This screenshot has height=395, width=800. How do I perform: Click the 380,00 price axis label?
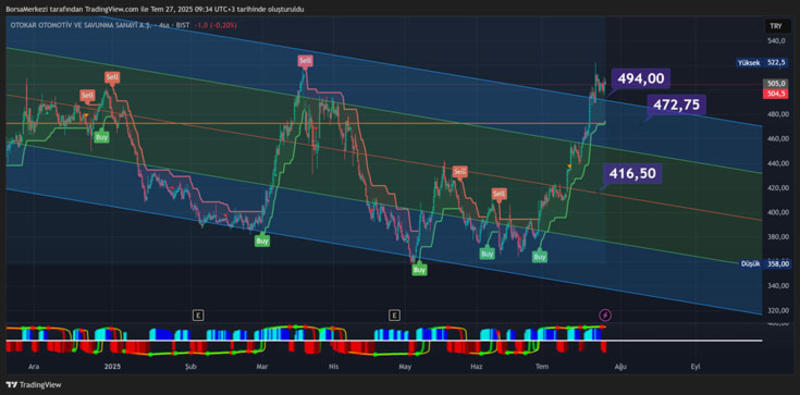pos(777,236)
